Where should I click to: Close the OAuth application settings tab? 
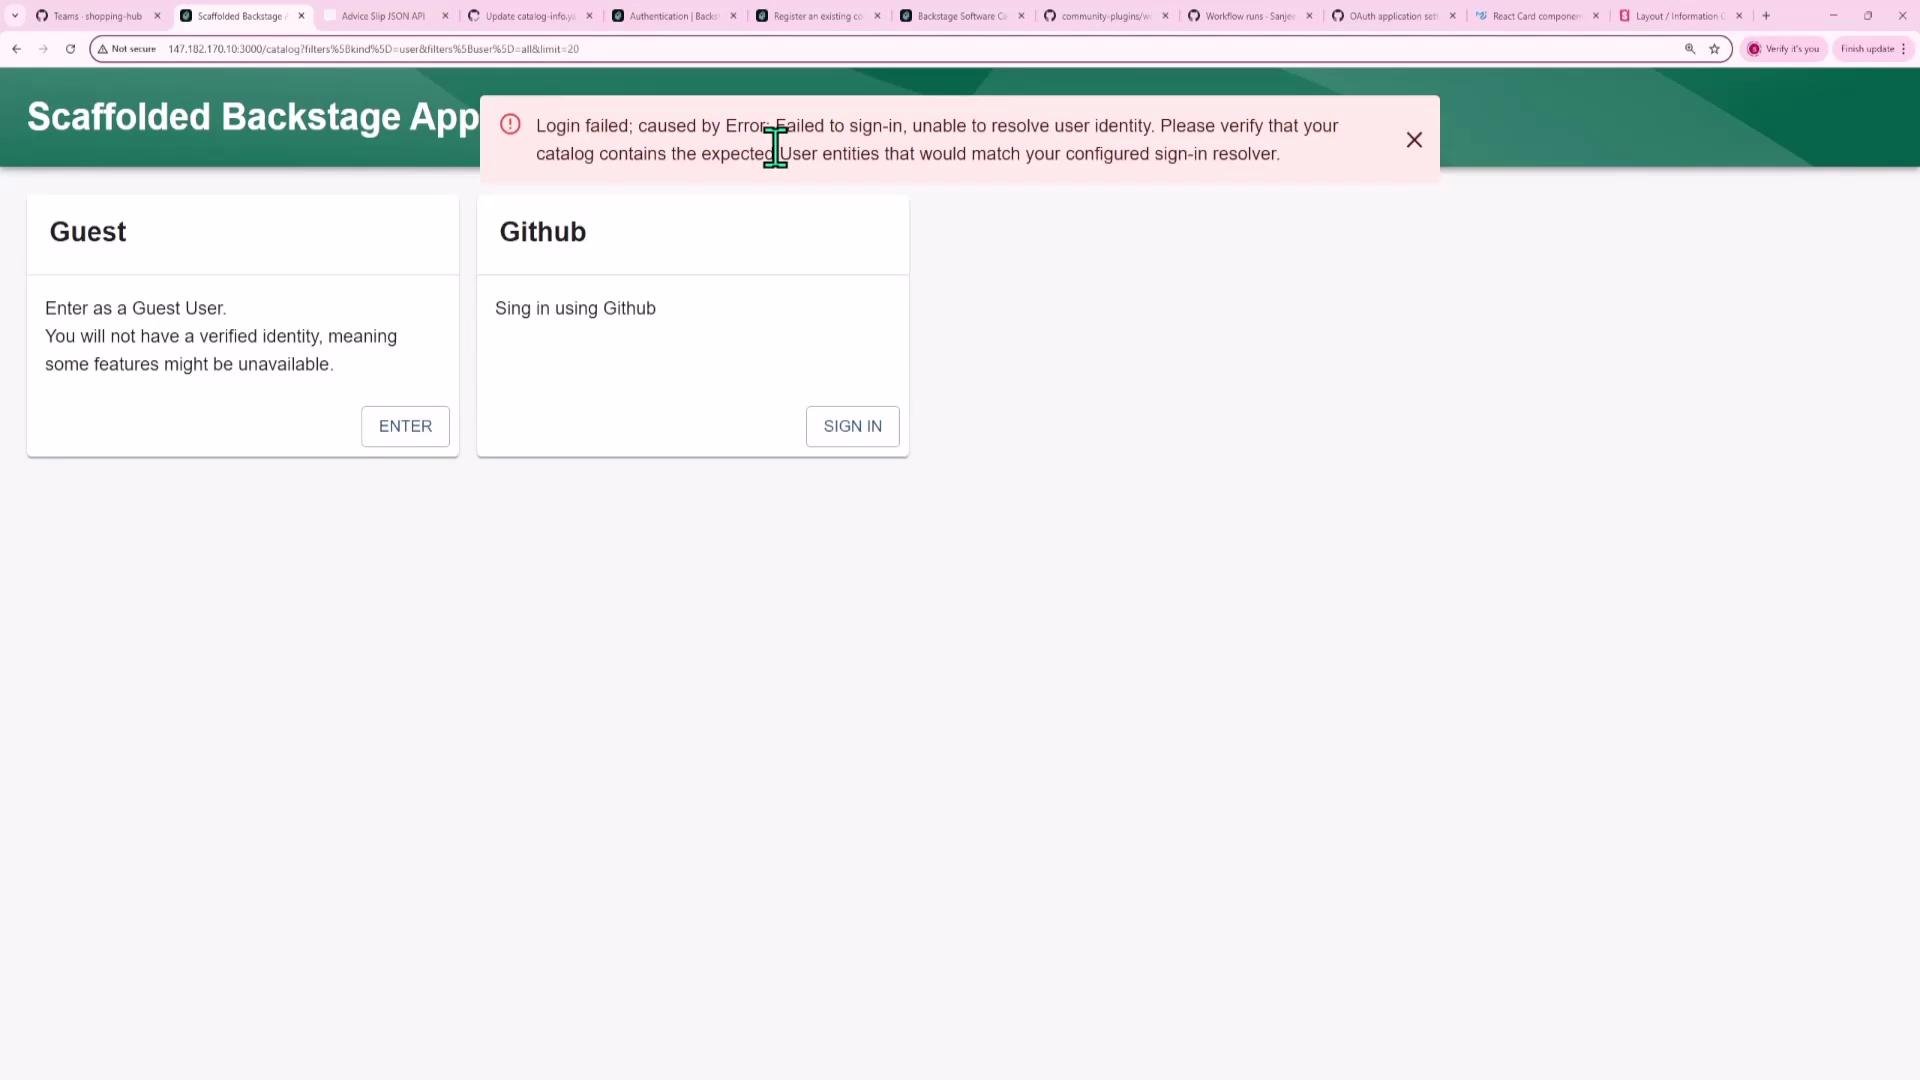click(x=1453, y=16)
